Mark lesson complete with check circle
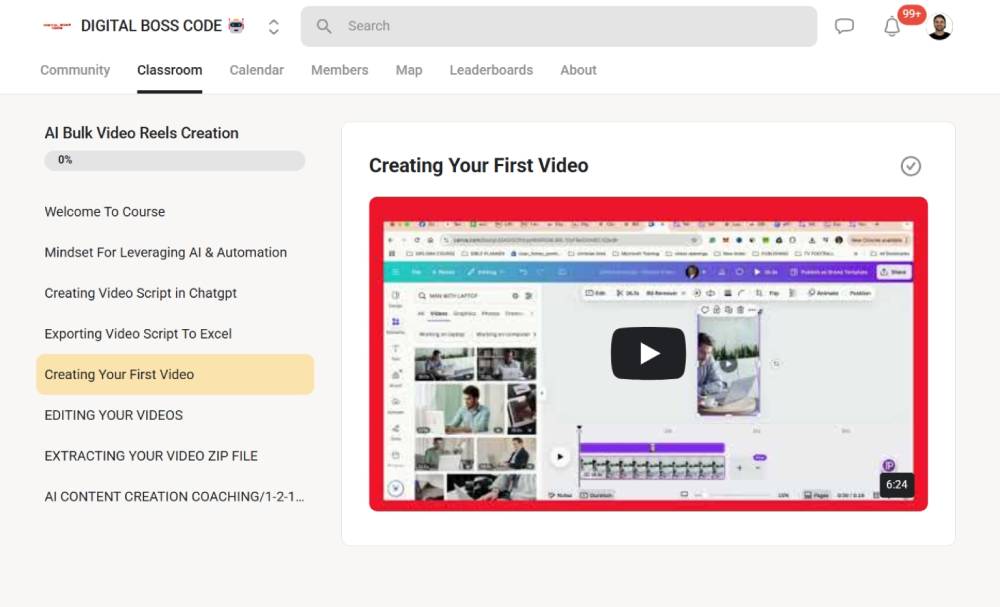 tap(911, 166)
